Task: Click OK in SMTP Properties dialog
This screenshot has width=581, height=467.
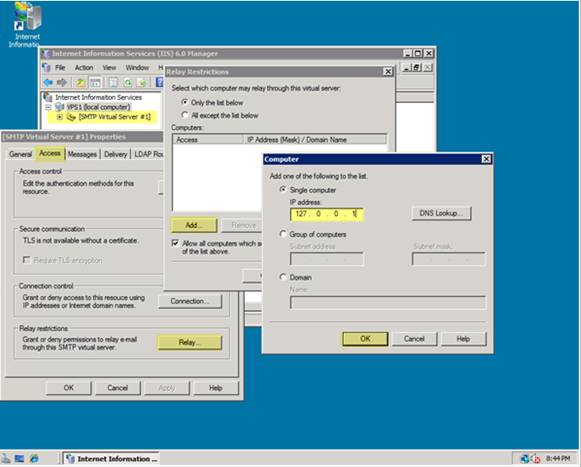Action: click(x=69, y=388)
